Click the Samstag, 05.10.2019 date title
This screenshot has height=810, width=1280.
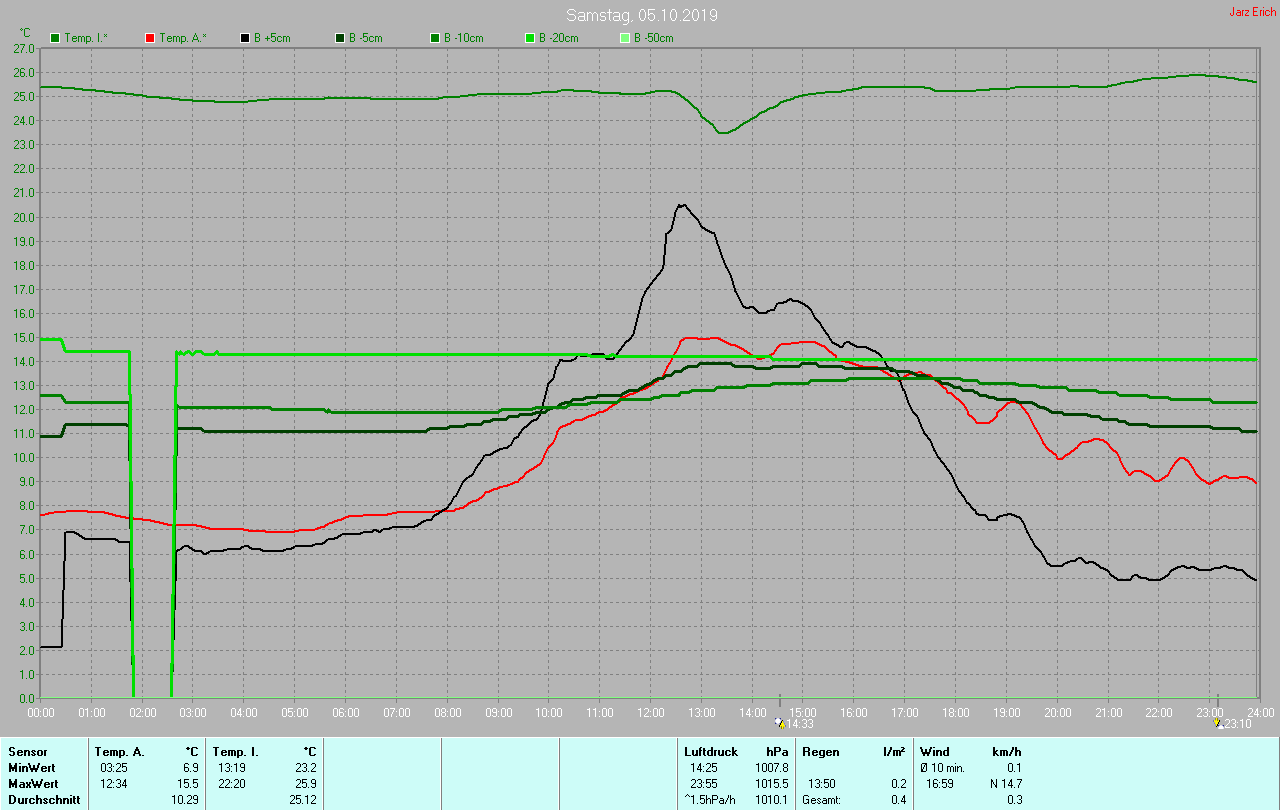pos(641,15)
